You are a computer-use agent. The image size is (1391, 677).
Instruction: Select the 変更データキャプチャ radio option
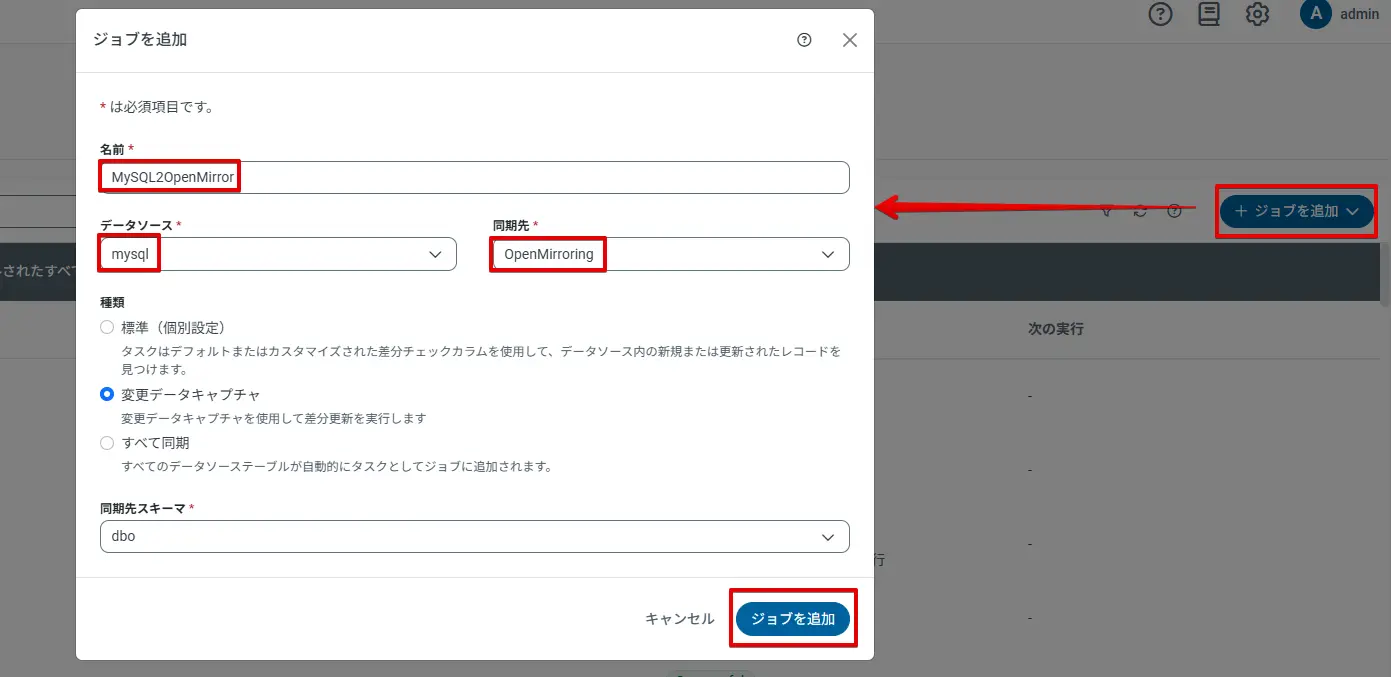107,394
